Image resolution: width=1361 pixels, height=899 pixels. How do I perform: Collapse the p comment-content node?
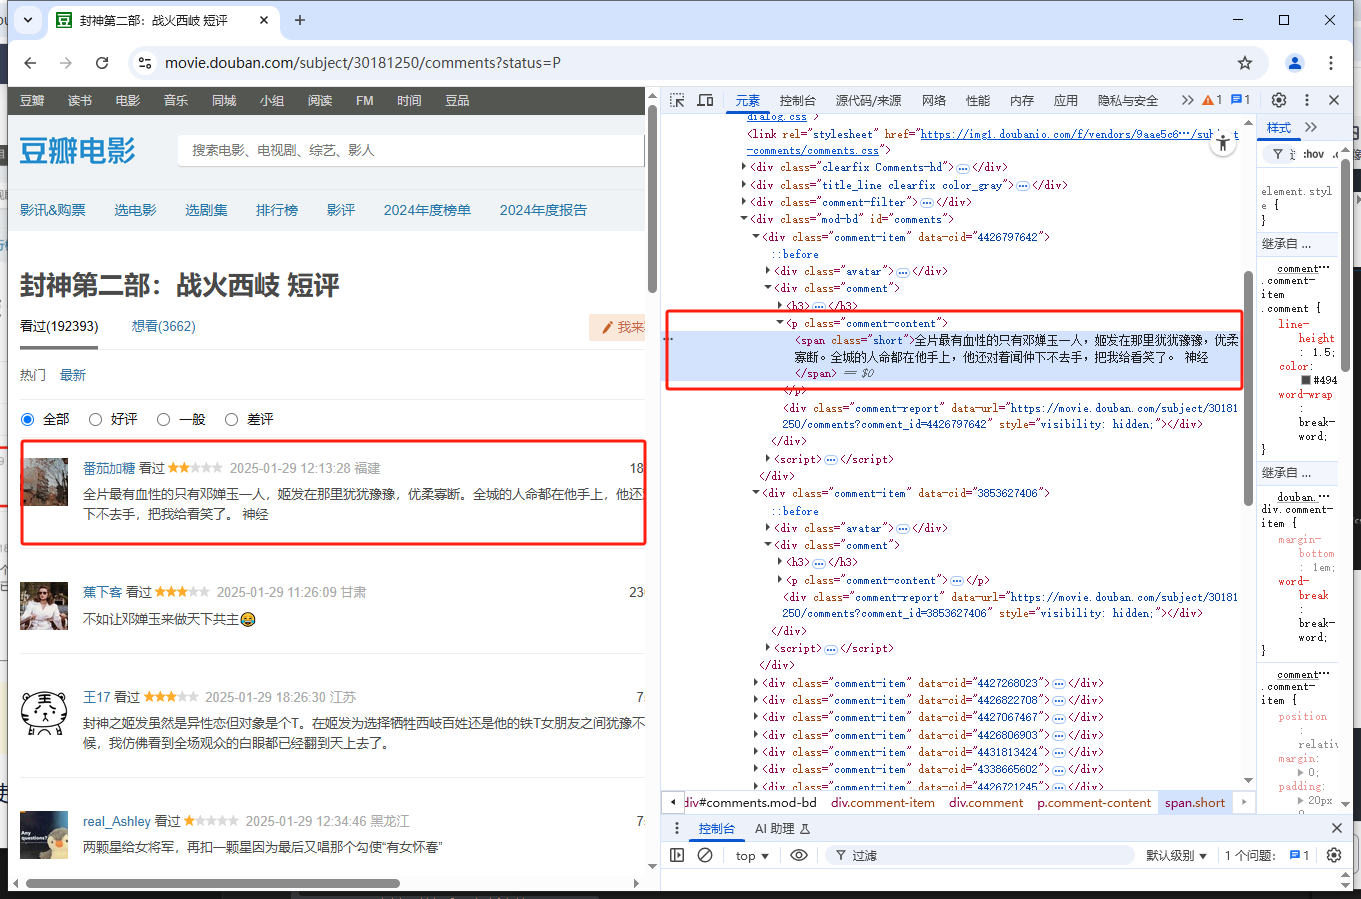tap(780, 323)
